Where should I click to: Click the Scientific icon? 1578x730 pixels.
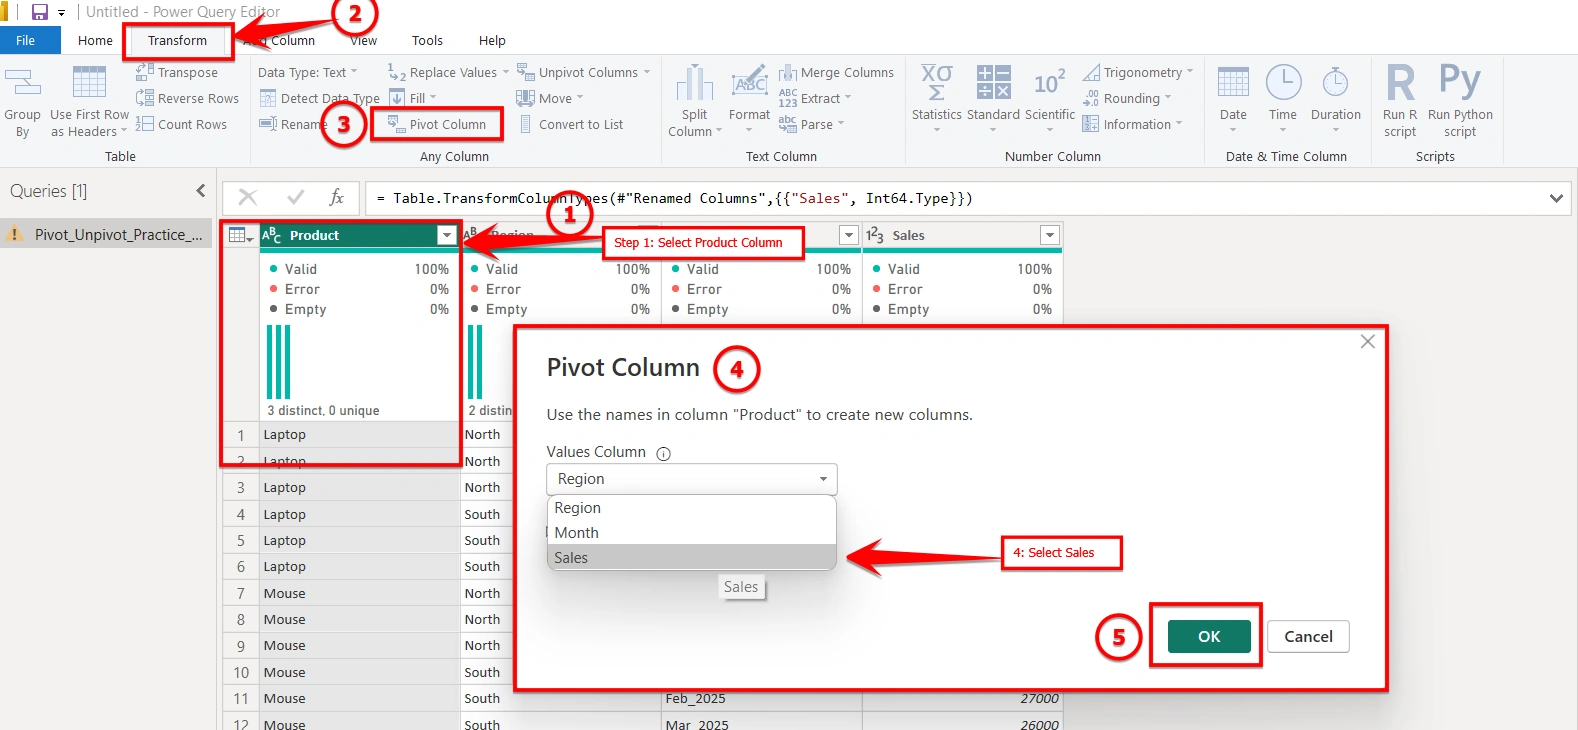pyautogui.click(x=1050, y=83)
